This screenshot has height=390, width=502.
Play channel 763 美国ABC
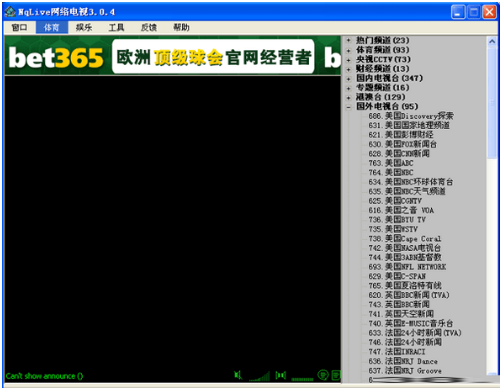point(391,163)
